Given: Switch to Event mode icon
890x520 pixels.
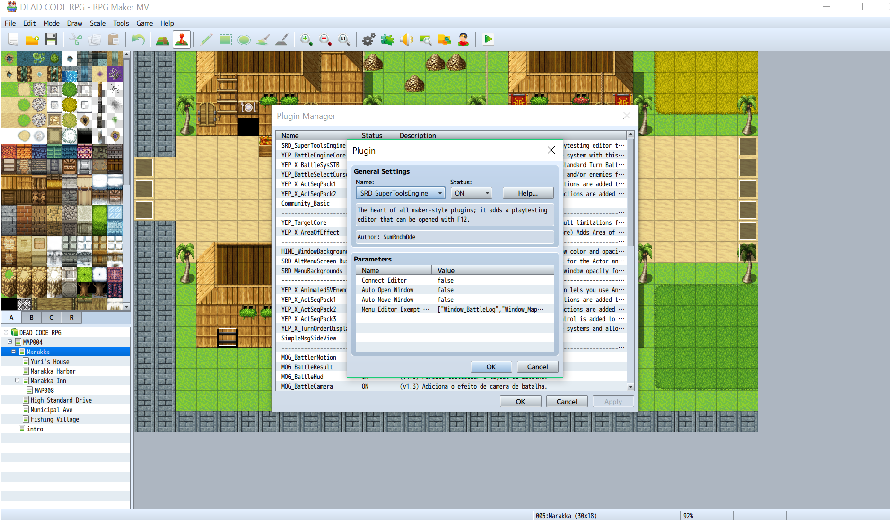Looking at the screenshot, I should [182, 39].
